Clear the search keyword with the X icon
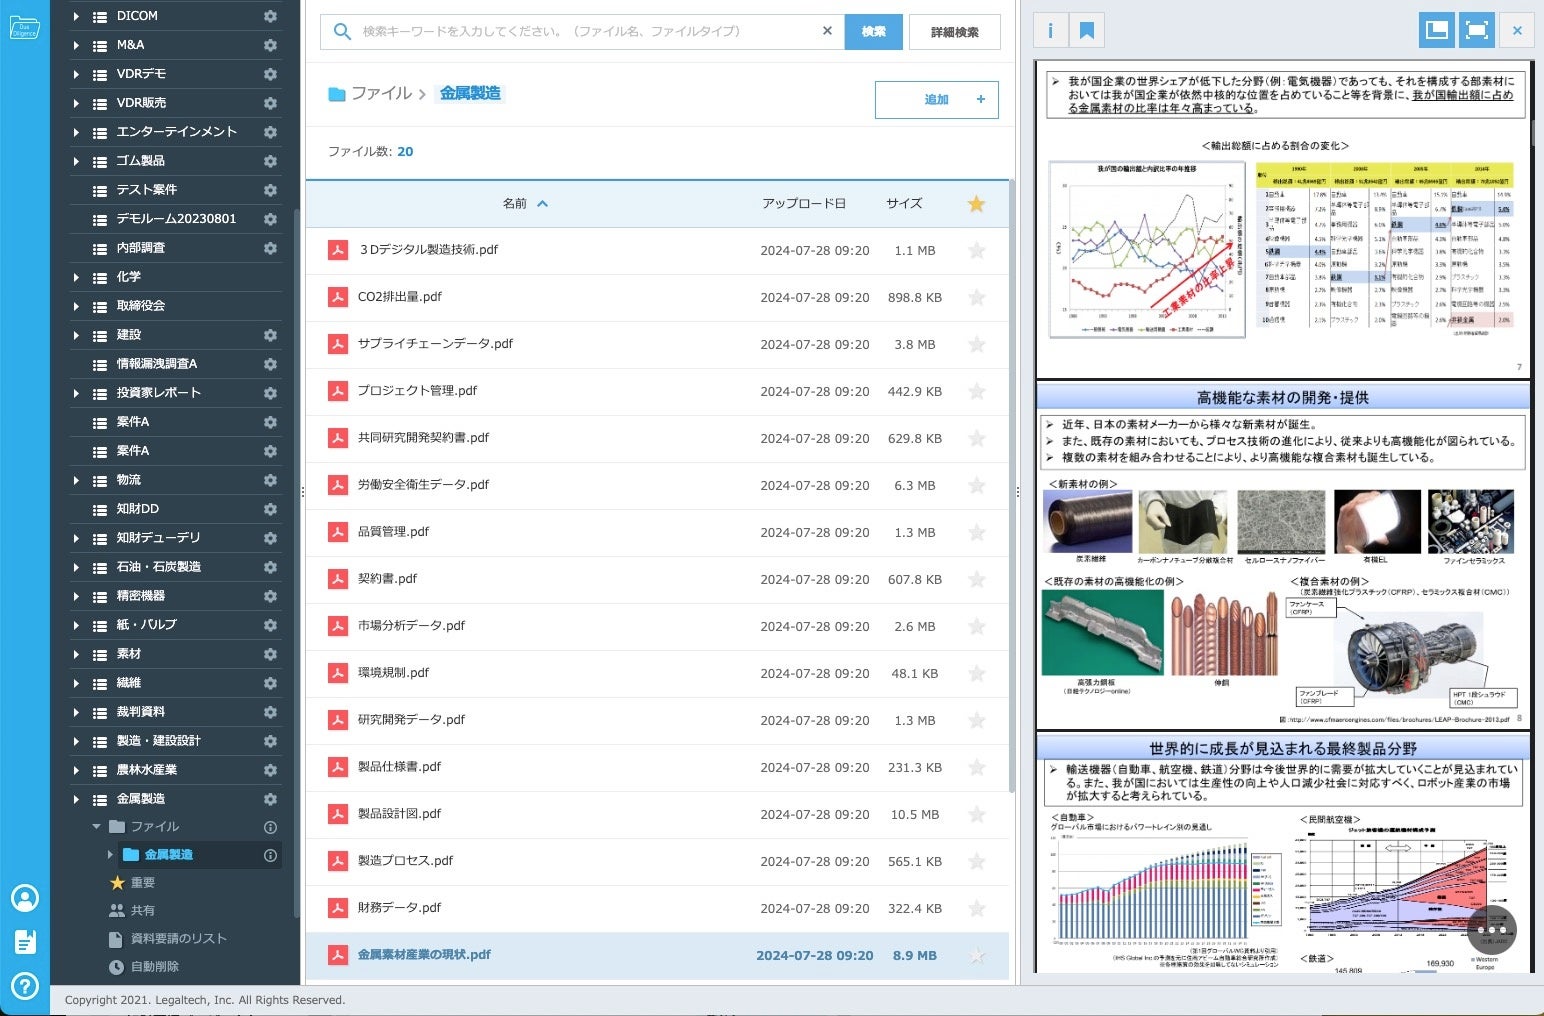 pos(827,31)
